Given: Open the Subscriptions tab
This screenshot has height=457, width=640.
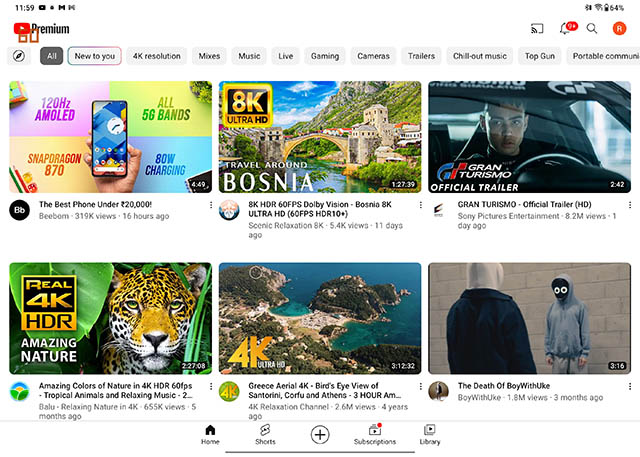Looking at the screenshot, I should coord(375,435).
